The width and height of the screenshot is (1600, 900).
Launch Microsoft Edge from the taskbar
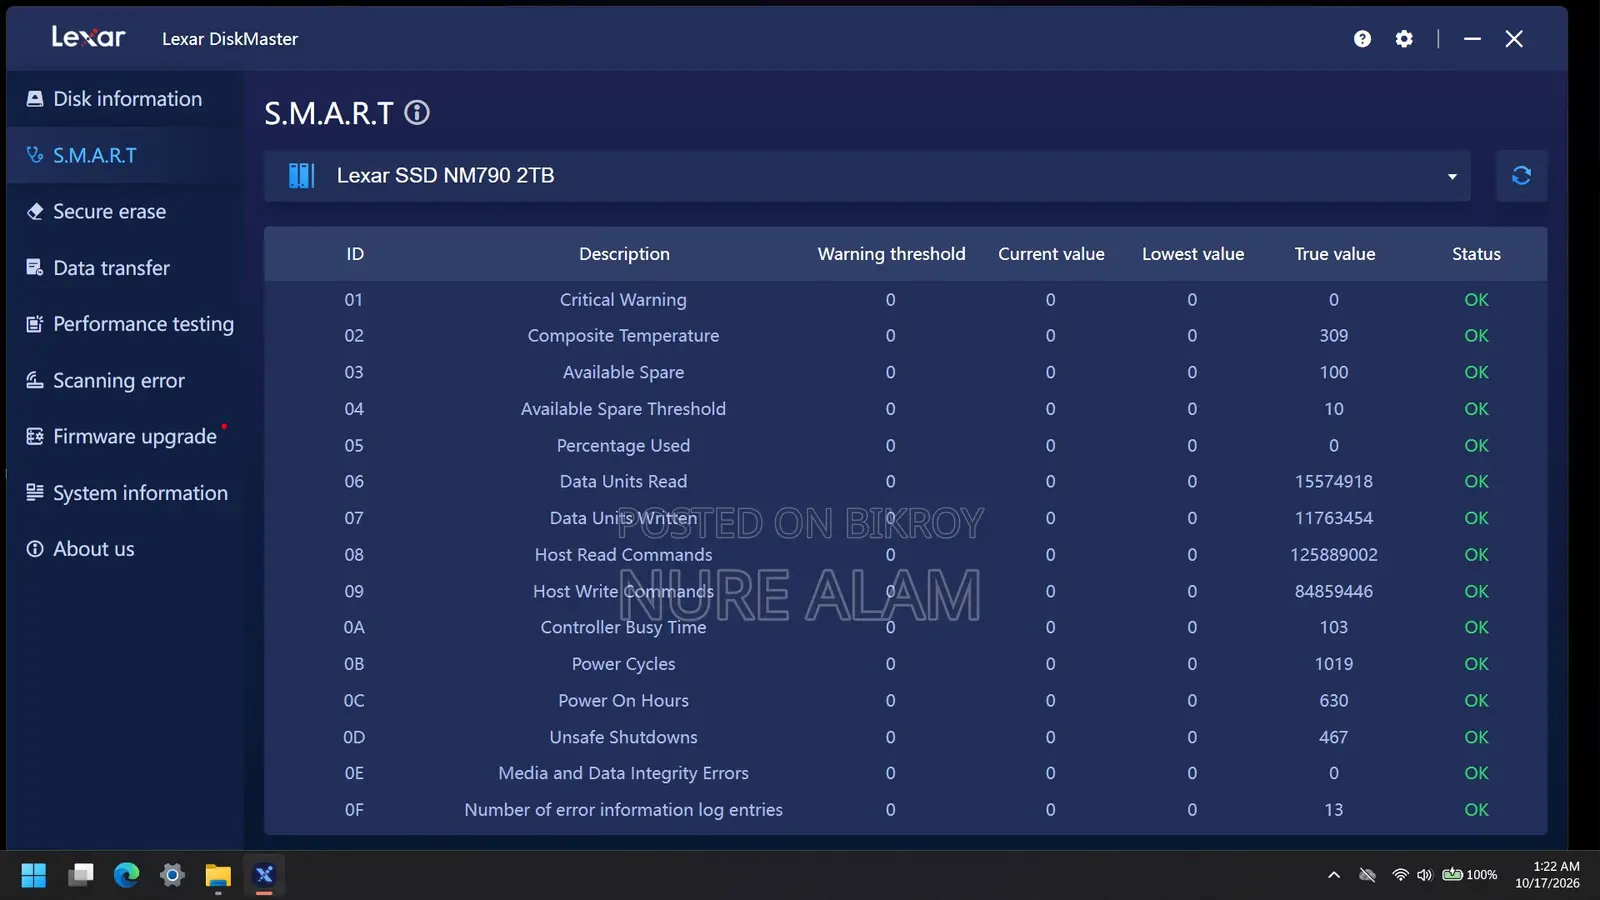(x=126, y=875)
